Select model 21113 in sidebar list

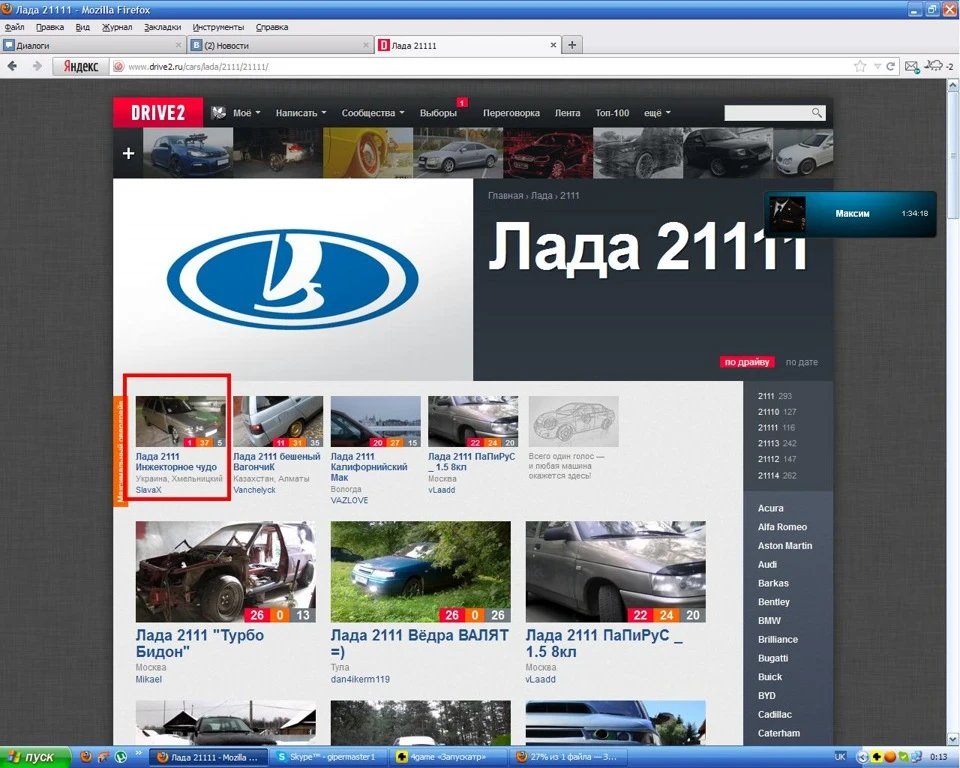768,443
